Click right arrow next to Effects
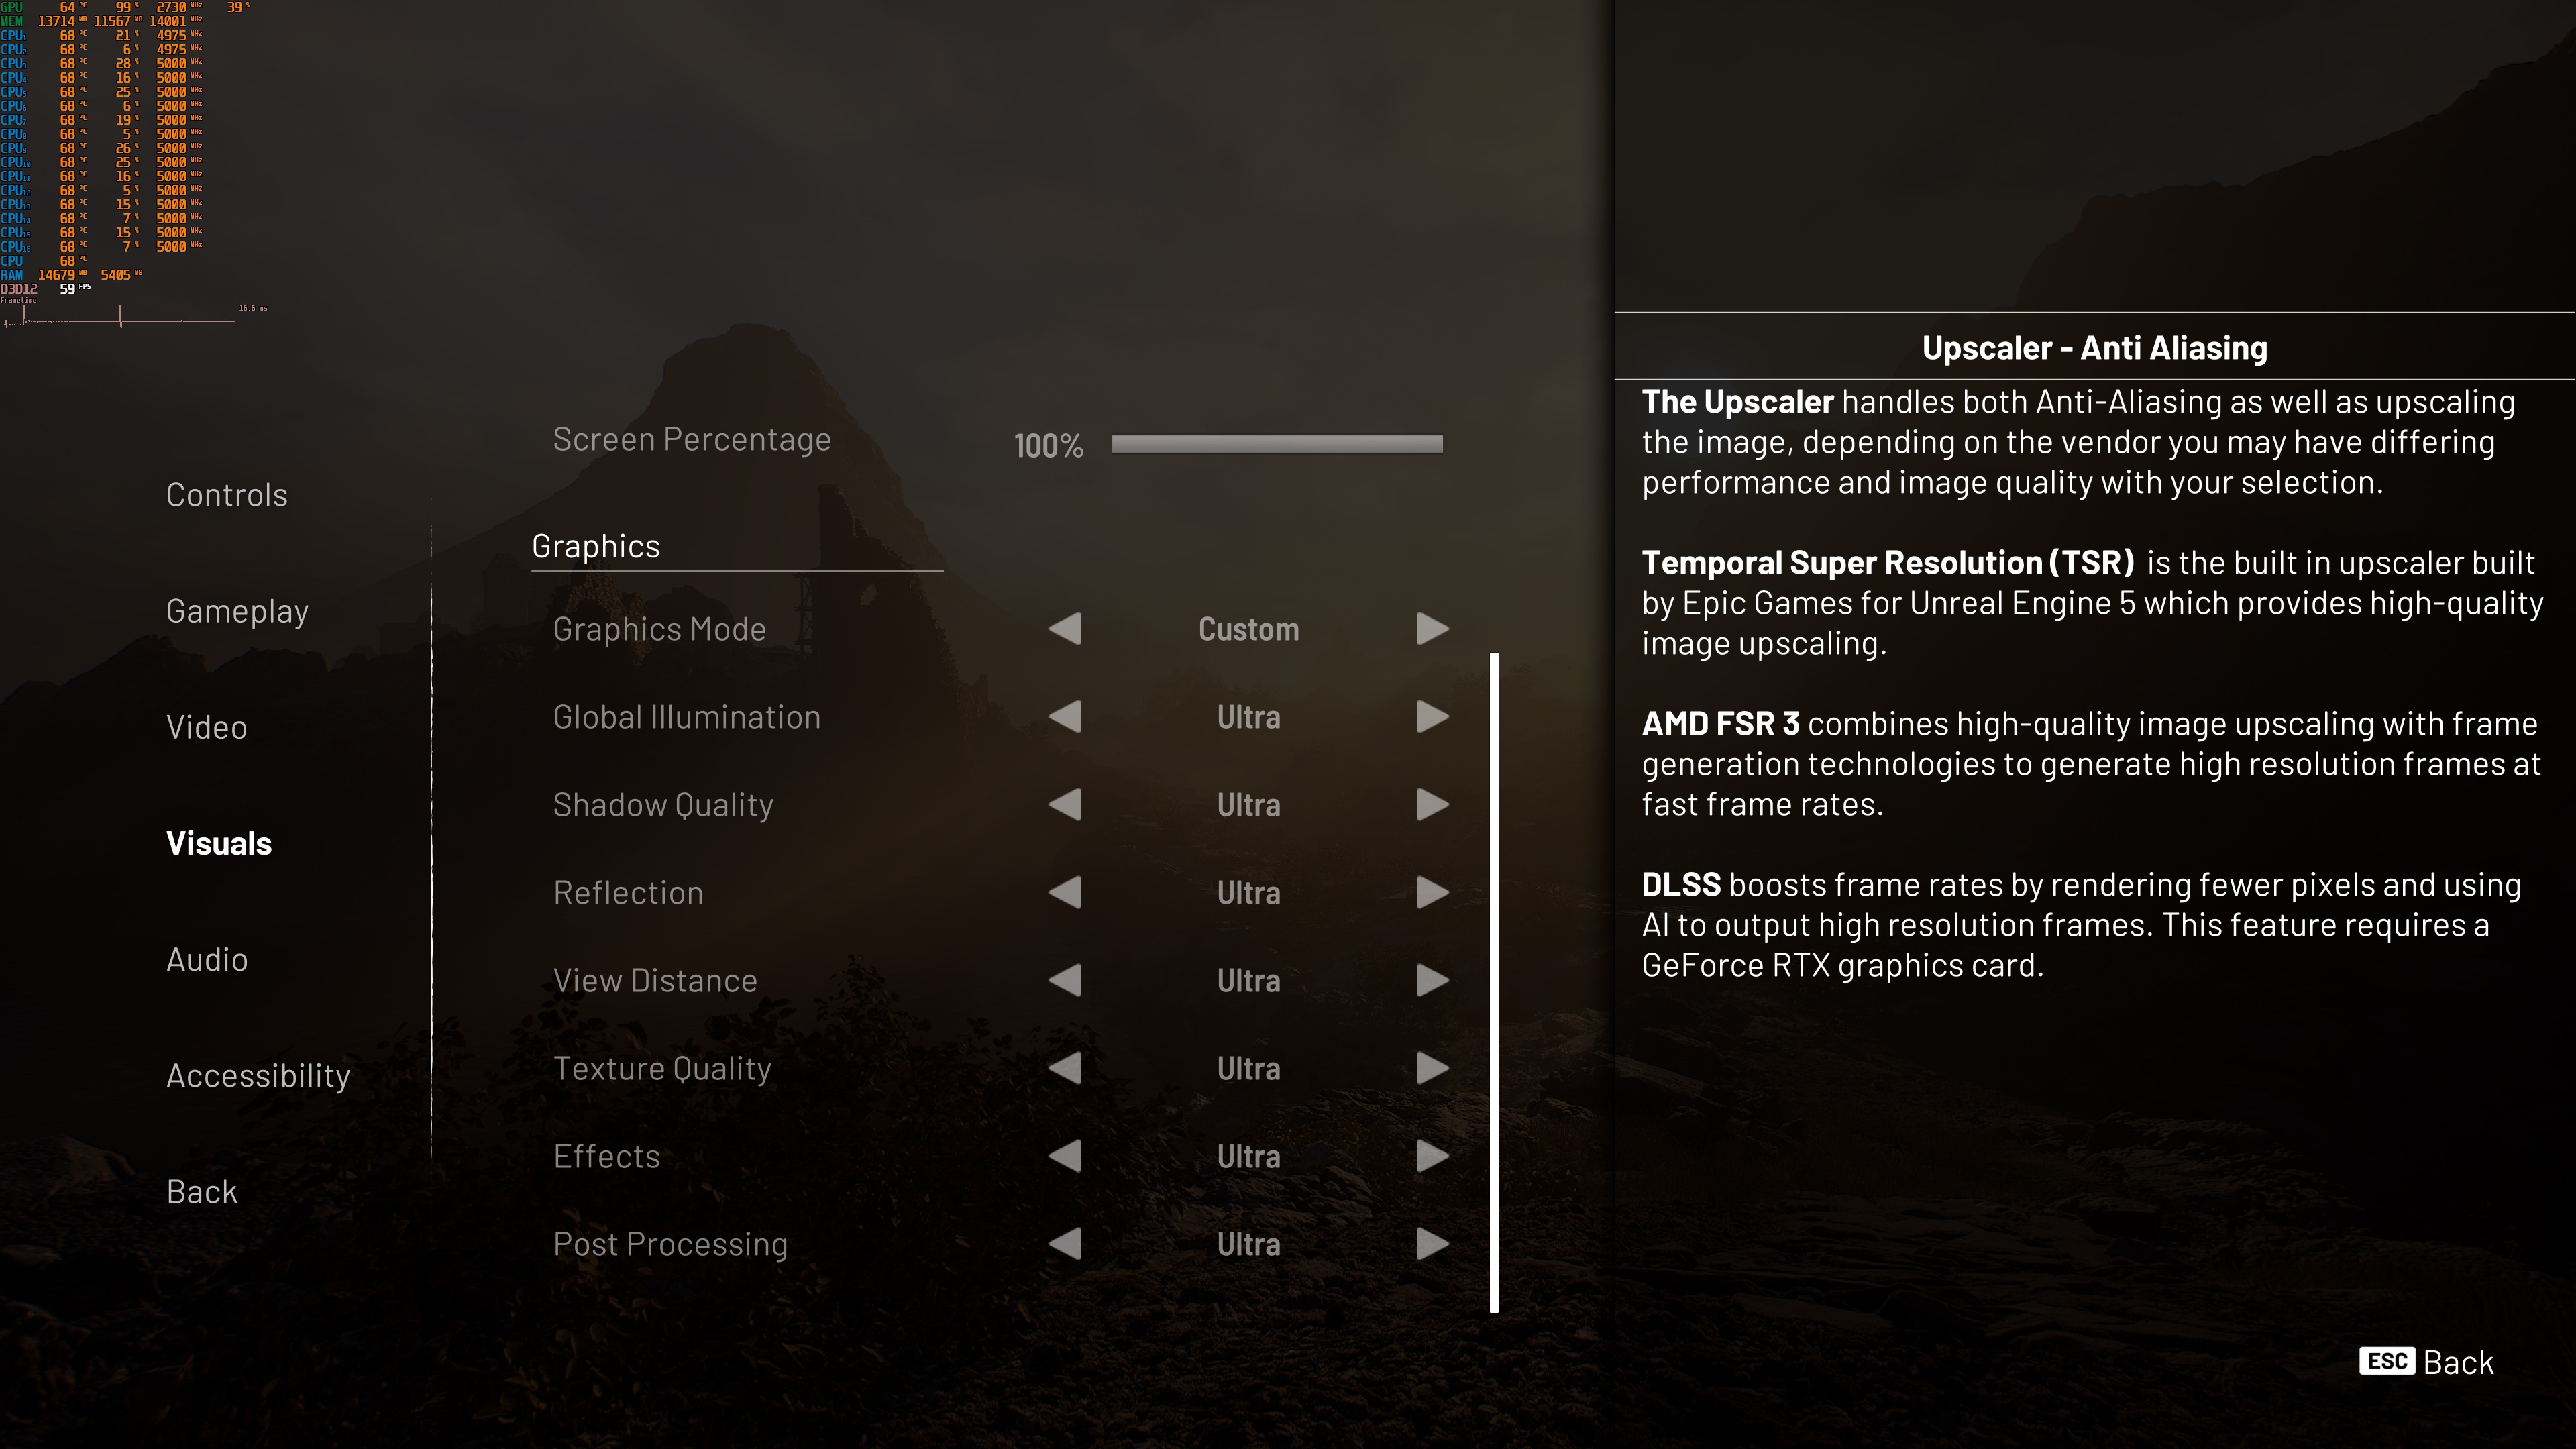The image size is (2576, 1449). [1432, 1157]
